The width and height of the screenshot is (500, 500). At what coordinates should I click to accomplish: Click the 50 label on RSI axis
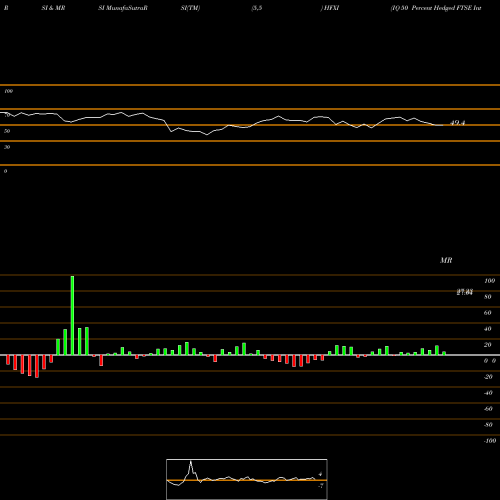pyautogui.click(x=7, y=131)
